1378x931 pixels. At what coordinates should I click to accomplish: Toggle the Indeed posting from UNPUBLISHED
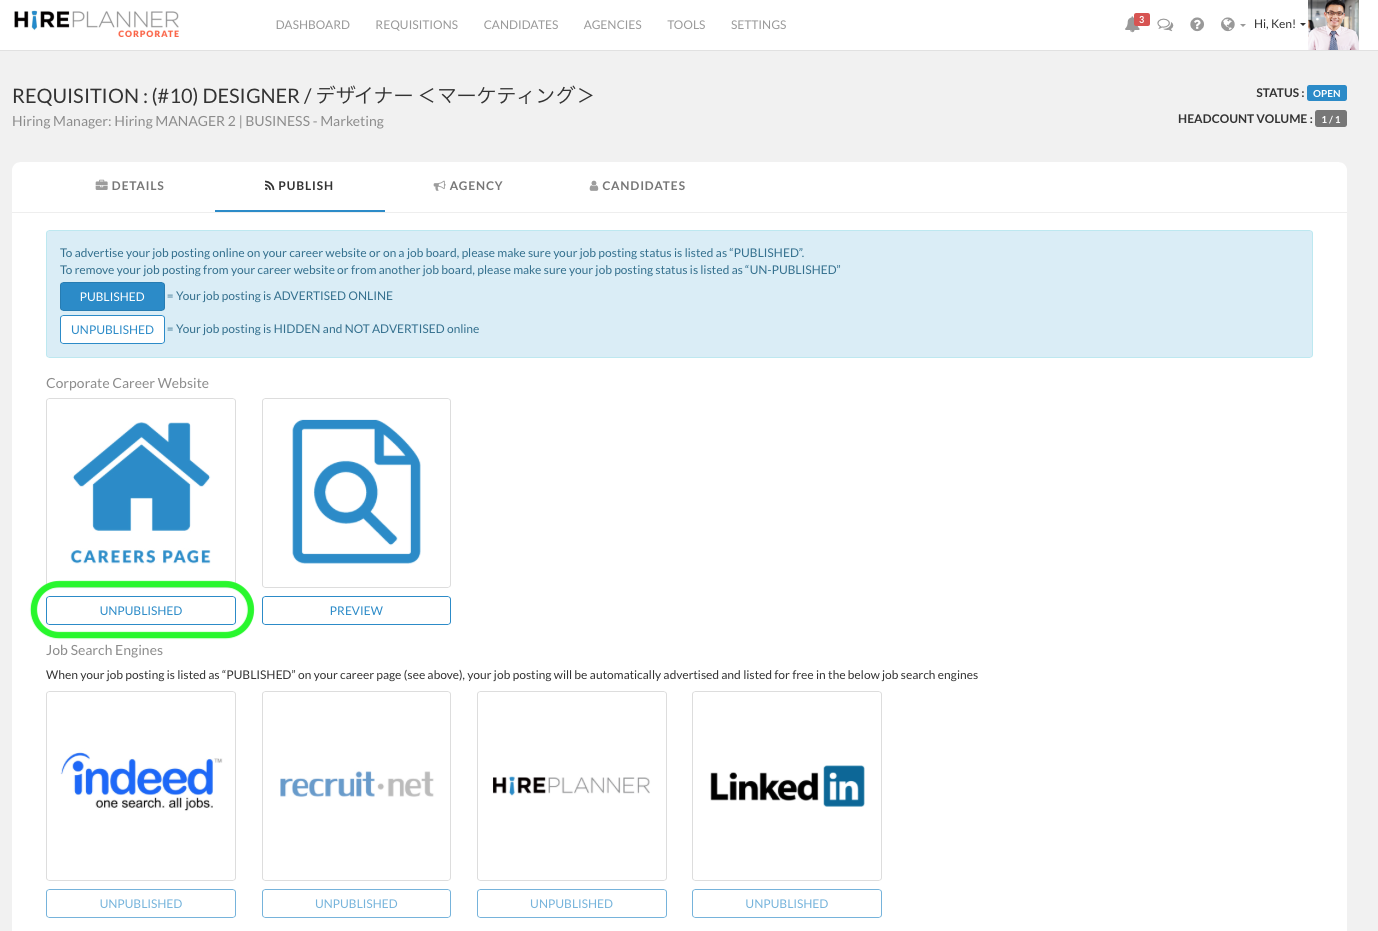tap(140, 903)
